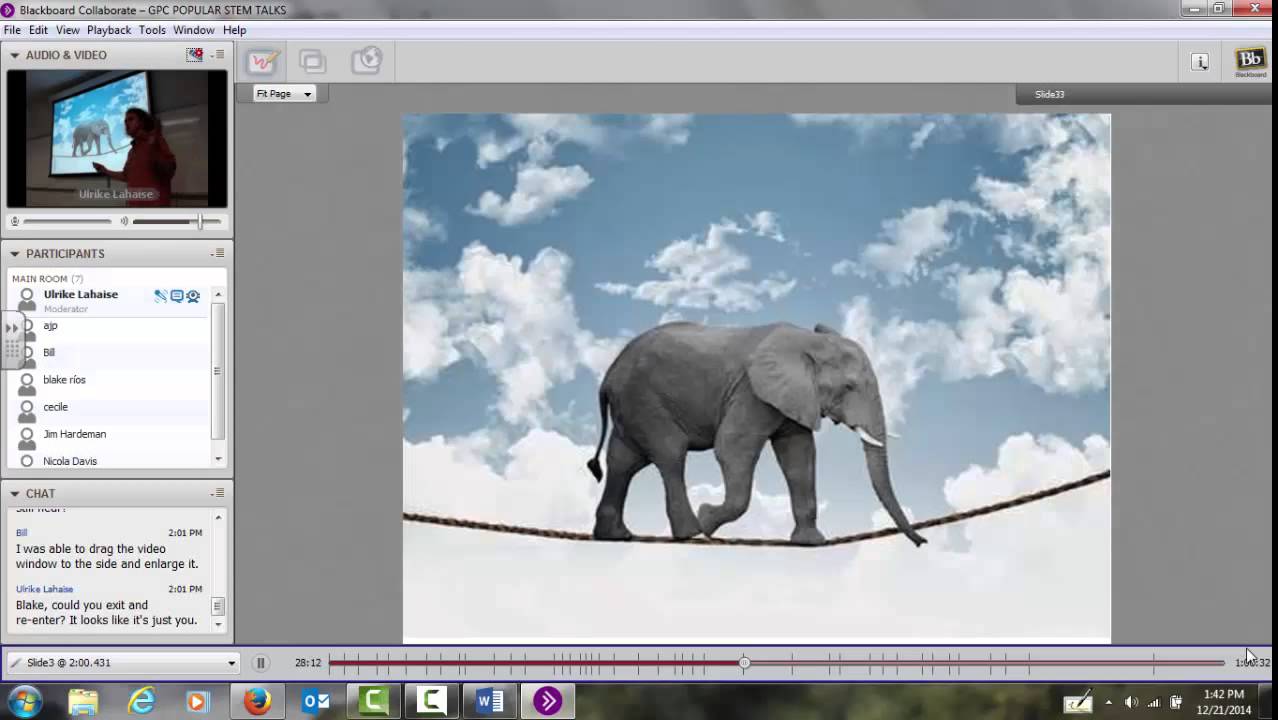Open the Playback menu
Image resolution: width=1278 pixels, height=720 pixels.
point(109,30)
